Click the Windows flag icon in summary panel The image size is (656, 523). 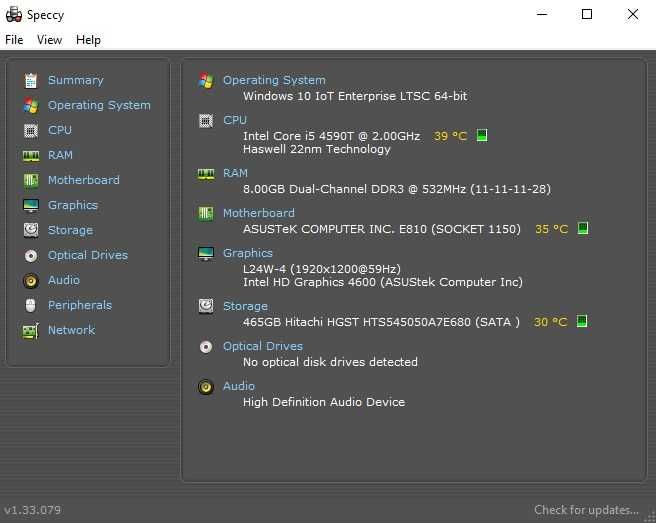coord(206,80)
